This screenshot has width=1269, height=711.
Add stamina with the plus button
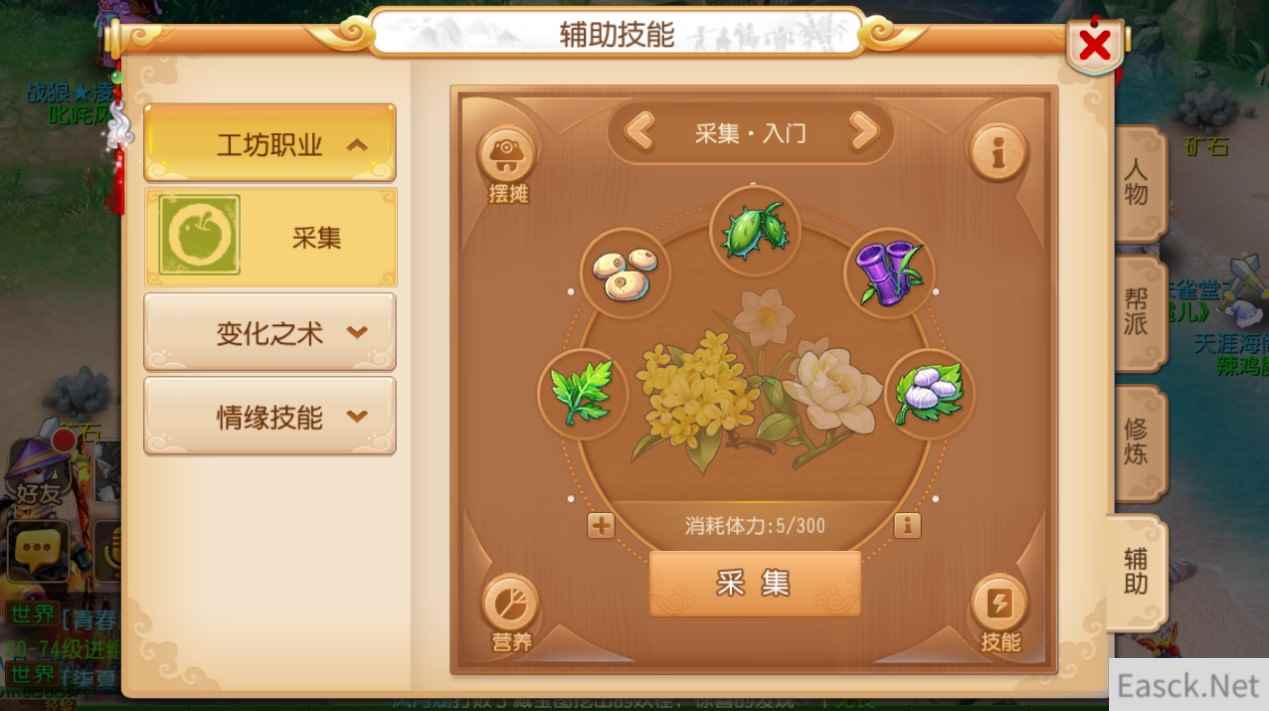pyautogui.click(x=601, y=525)
